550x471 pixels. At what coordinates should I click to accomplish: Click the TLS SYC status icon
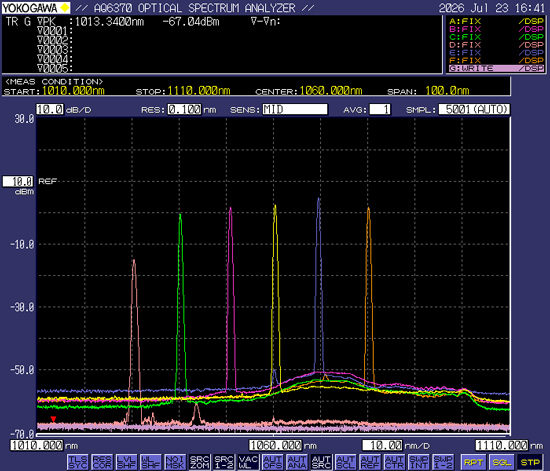click(78, 462)
